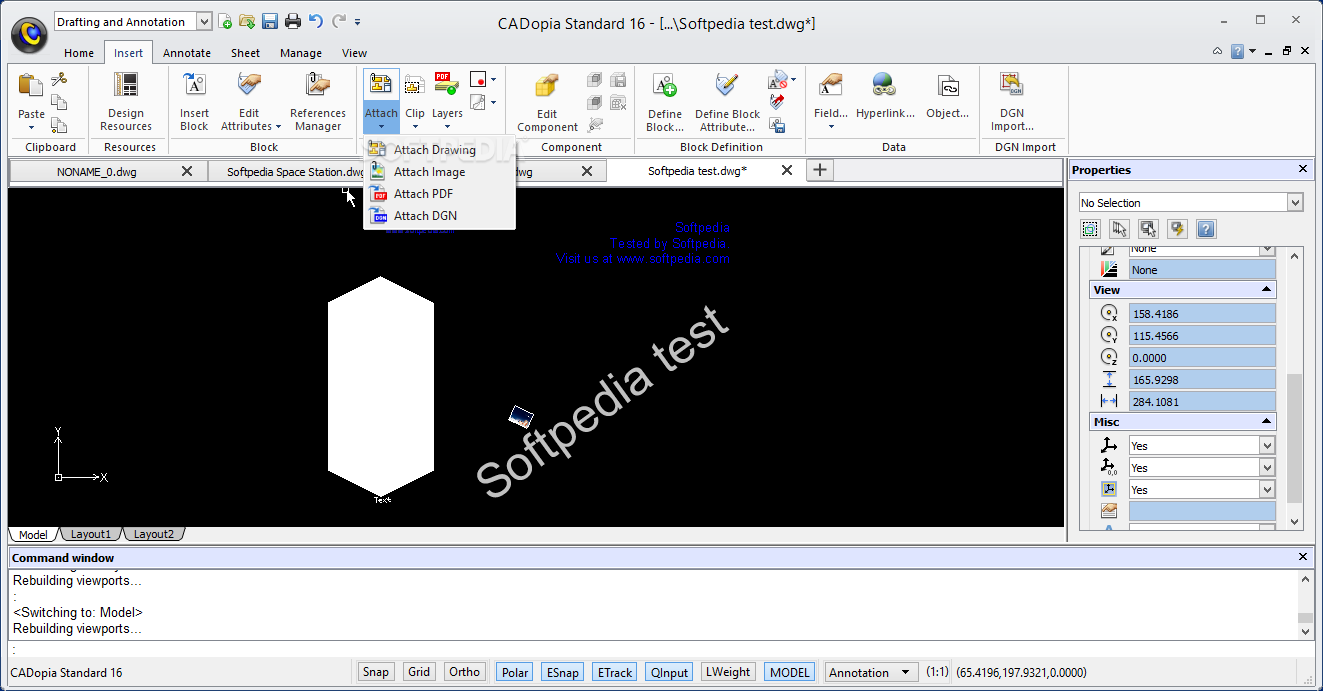Viewport: 1323px width, 691px height.
Task: Click the Cut scissors icon in Clipboard
Action: (59, 79)
